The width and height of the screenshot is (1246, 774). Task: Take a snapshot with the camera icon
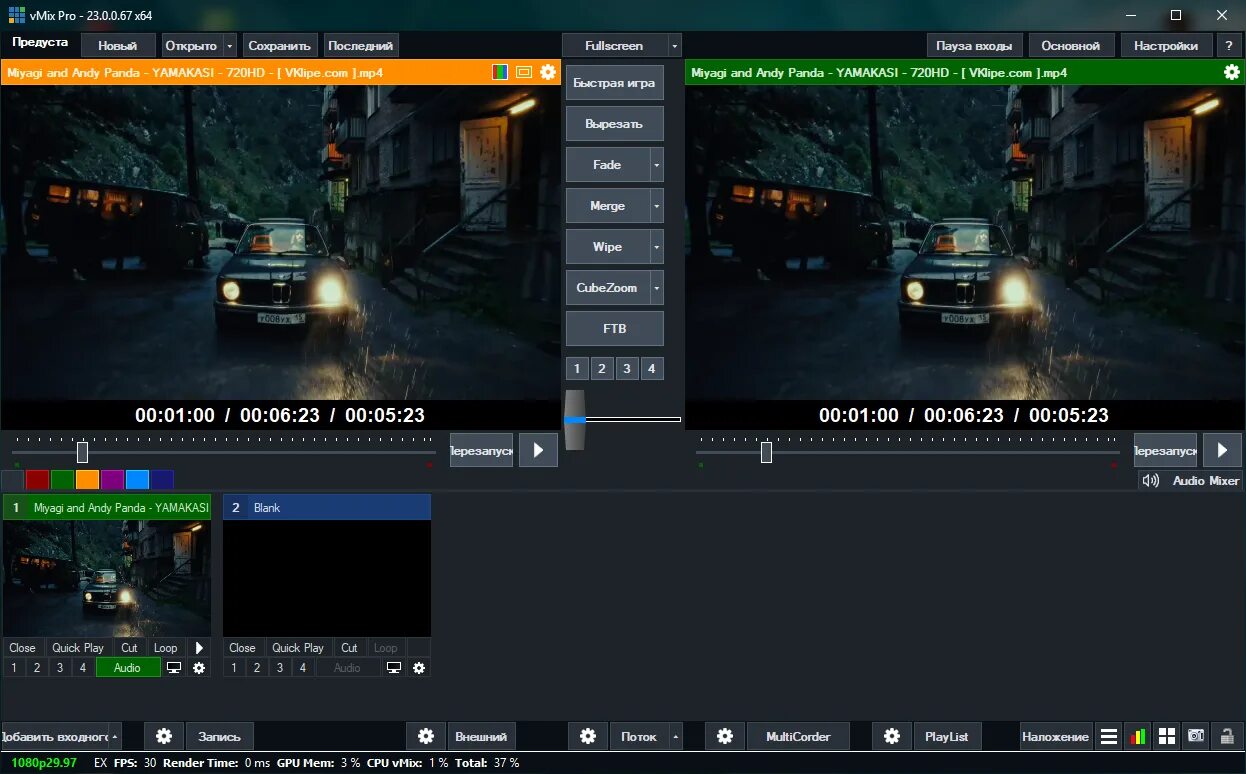click(1196, 736)
